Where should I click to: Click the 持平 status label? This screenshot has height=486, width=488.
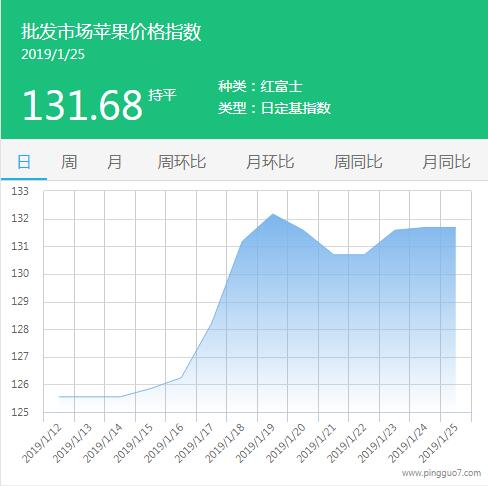pos(162,95)
